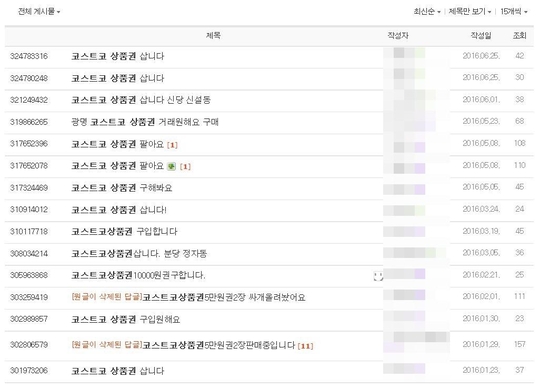
Task: Open the 제목만 보기 view dropdown
Action: click(x=470, y=12)
